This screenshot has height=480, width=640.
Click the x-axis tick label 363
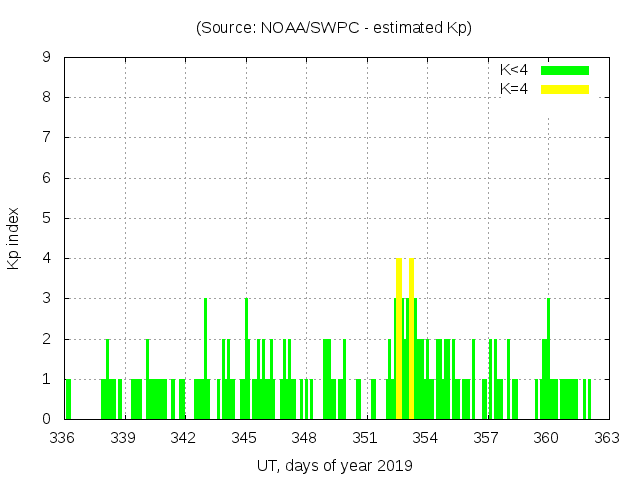607,438
